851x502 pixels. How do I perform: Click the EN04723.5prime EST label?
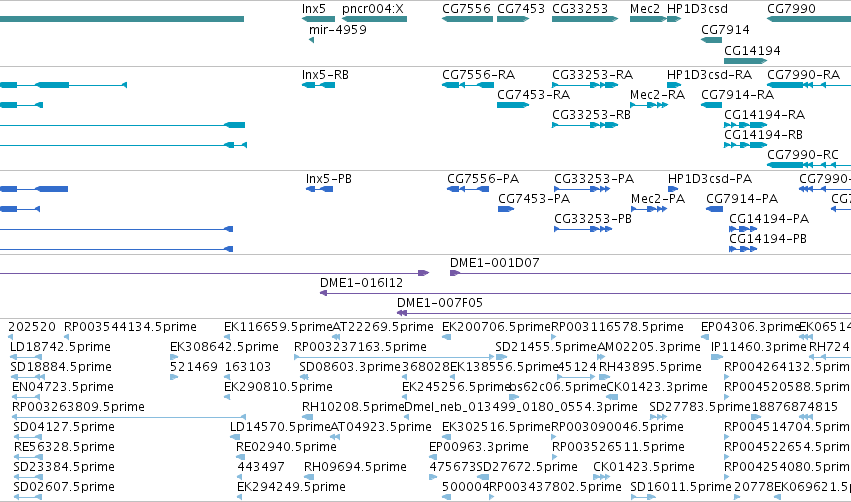click(63, 387)
